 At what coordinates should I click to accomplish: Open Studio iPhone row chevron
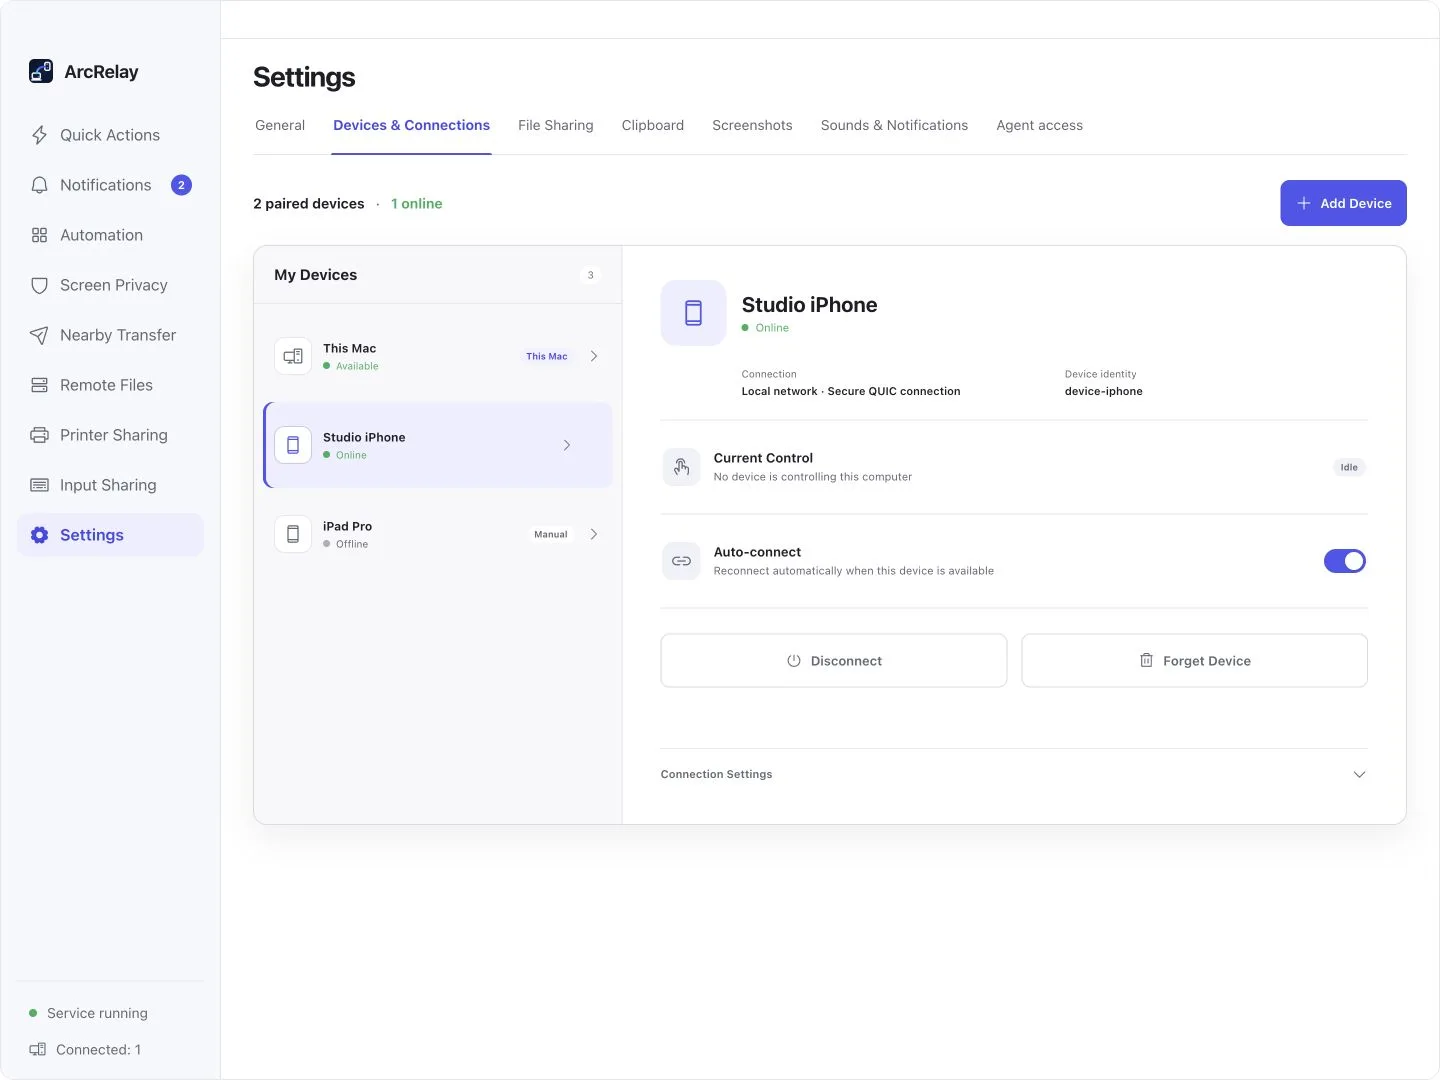point(567,445)
